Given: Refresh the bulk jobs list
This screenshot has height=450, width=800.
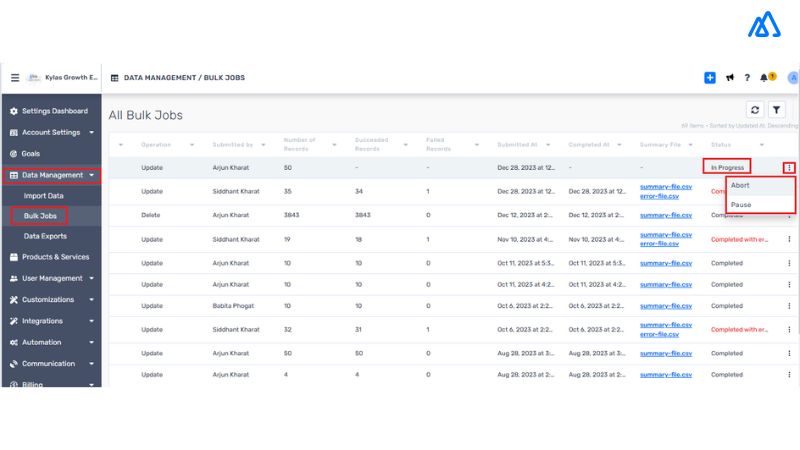Looking at the screenshot, I should 755,110.
